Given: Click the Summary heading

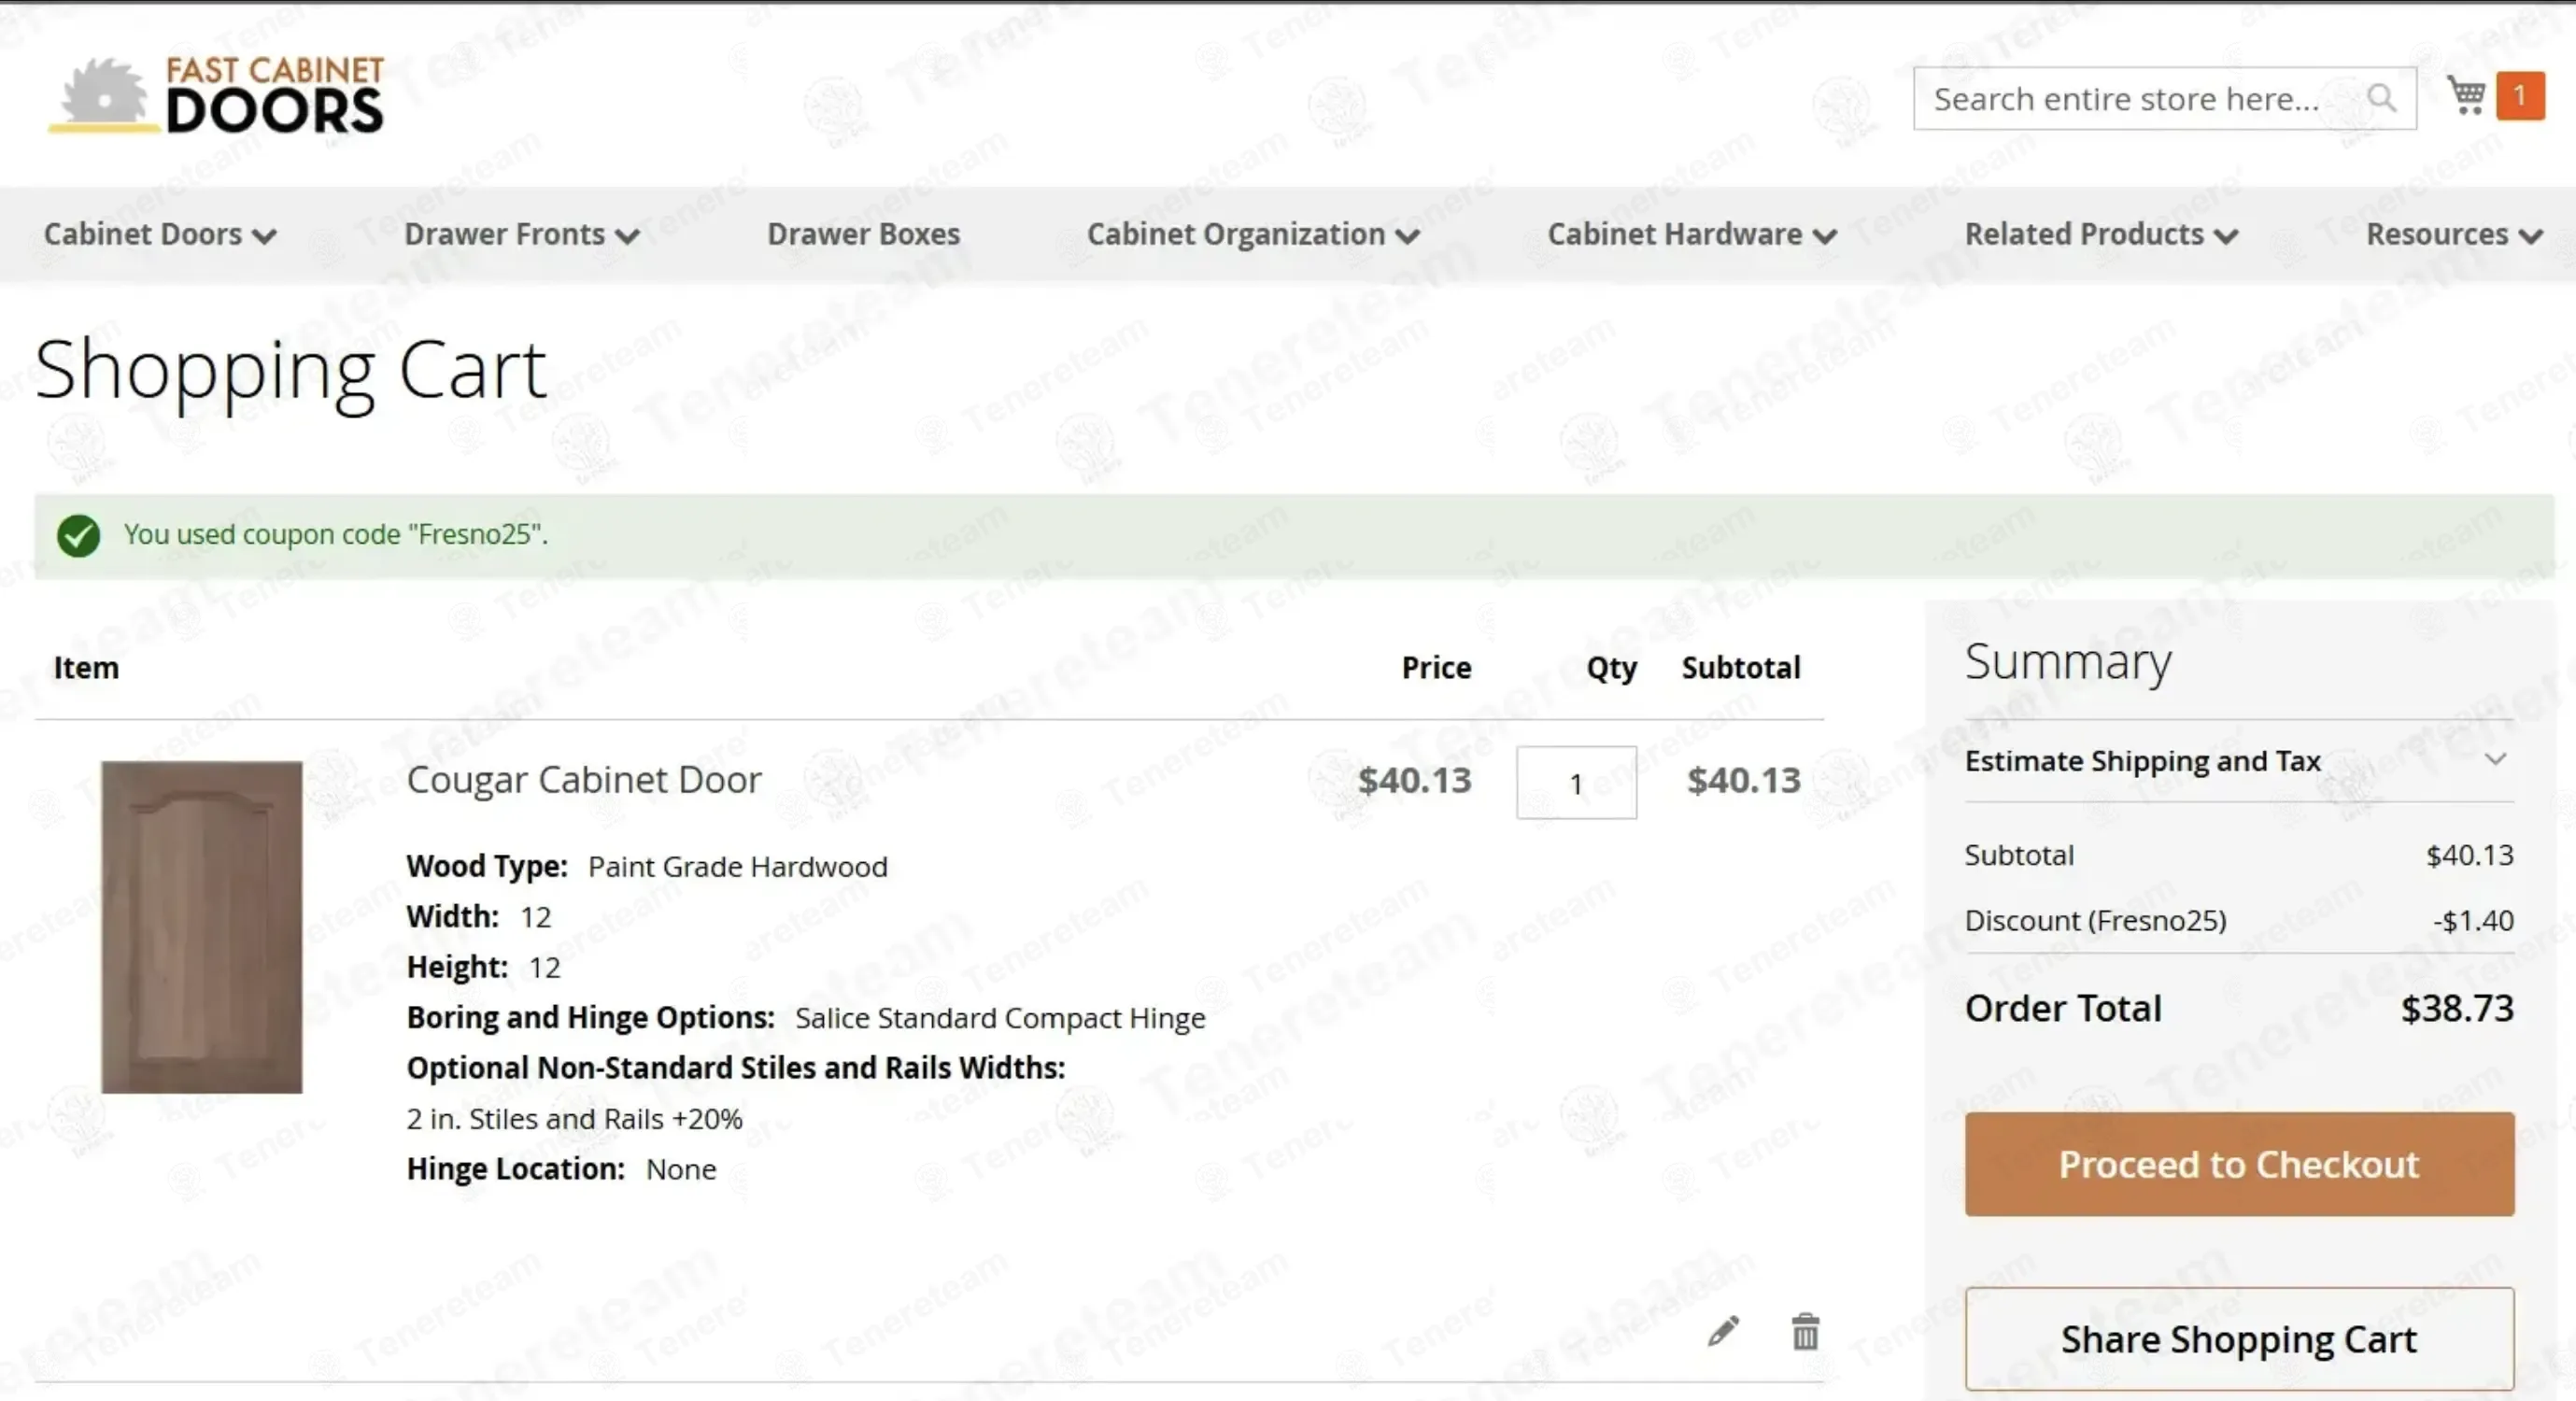Looking at the screenshot, I should [x=2068, y=662].
